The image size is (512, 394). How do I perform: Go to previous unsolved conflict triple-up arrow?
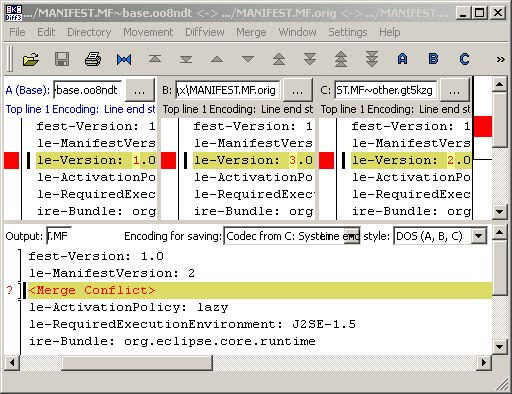(x=341, y=59)
